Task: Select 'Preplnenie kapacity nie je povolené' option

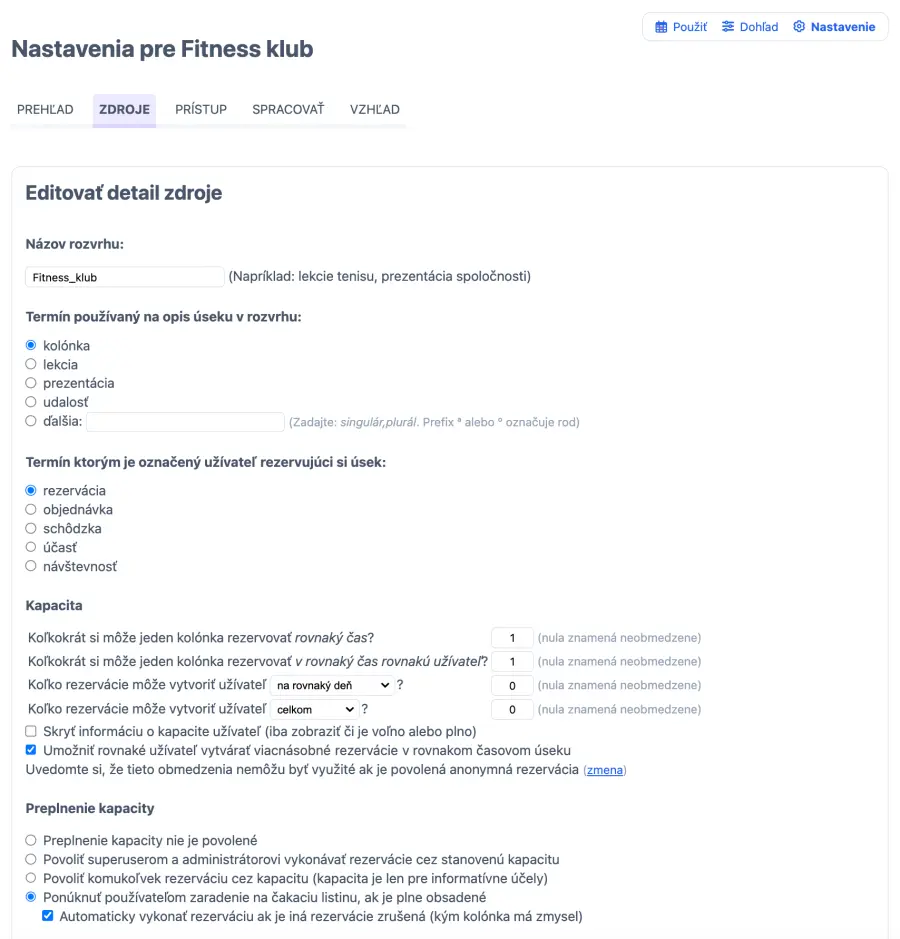Action: (x=31, y=841)
